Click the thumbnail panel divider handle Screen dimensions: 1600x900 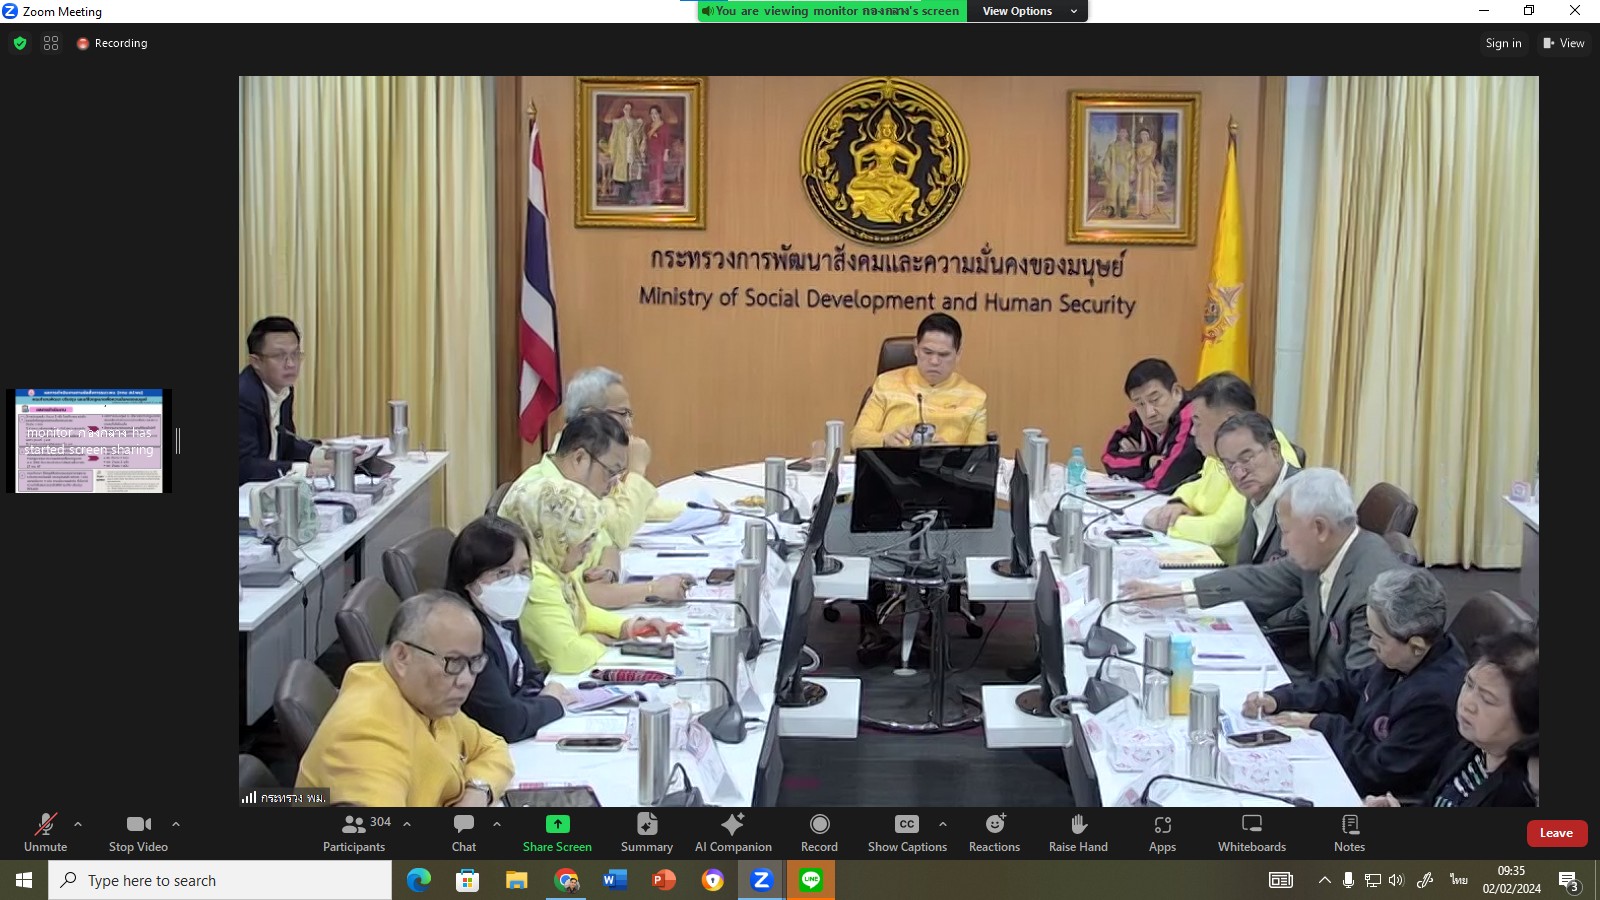coord(178,441)
